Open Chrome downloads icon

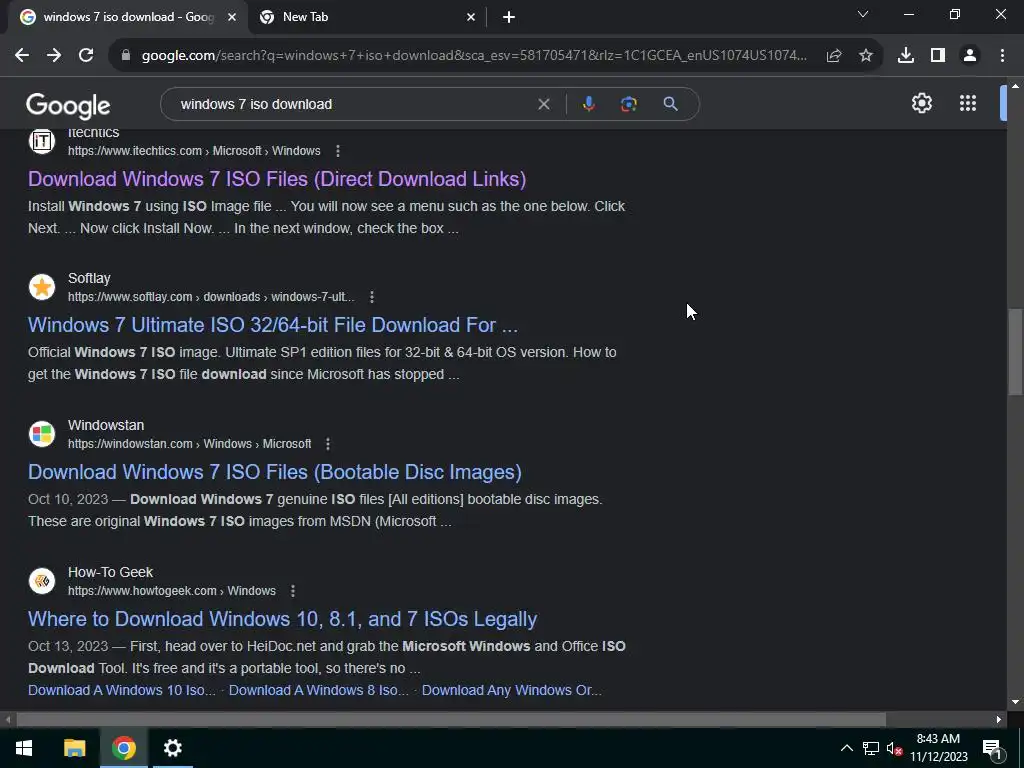pos(905,56)
